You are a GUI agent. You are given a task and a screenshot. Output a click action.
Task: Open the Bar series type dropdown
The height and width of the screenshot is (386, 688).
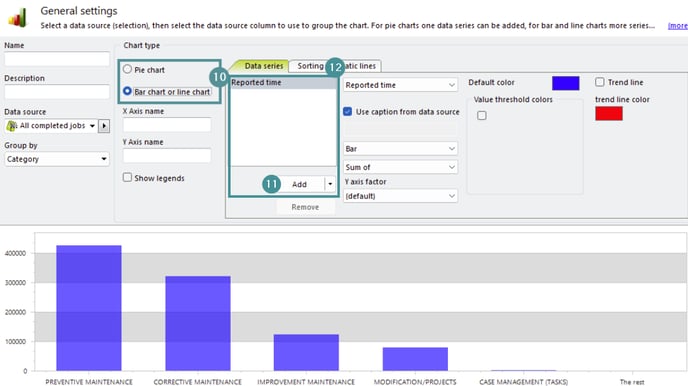(401, 149)
